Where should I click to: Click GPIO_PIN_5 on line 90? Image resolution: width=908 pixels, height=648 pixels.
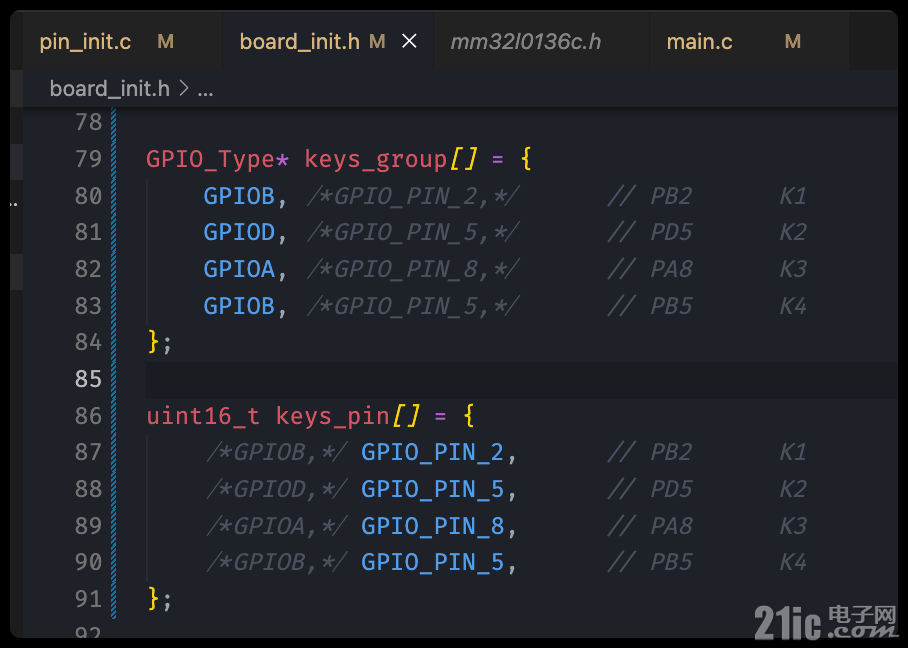click(x=433, y=562)
